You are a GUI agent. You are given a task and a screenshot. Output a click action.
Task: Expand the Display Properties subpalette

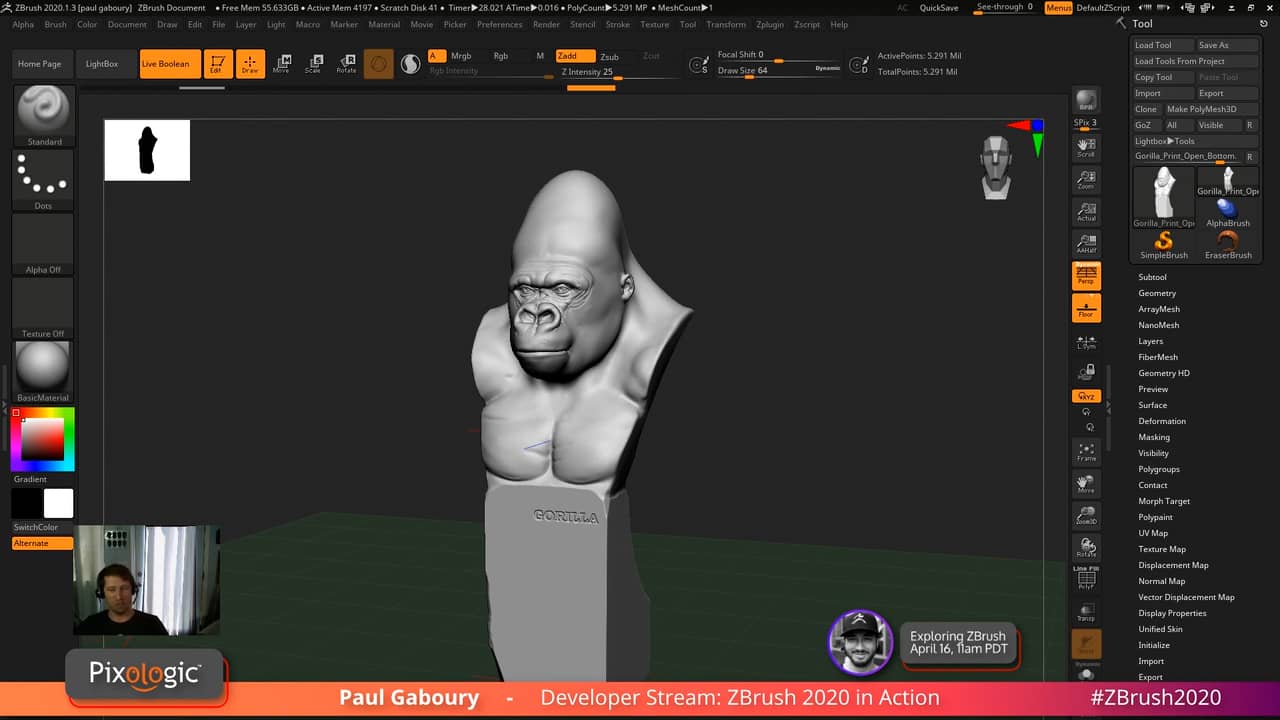click(x=1172, y=613)
